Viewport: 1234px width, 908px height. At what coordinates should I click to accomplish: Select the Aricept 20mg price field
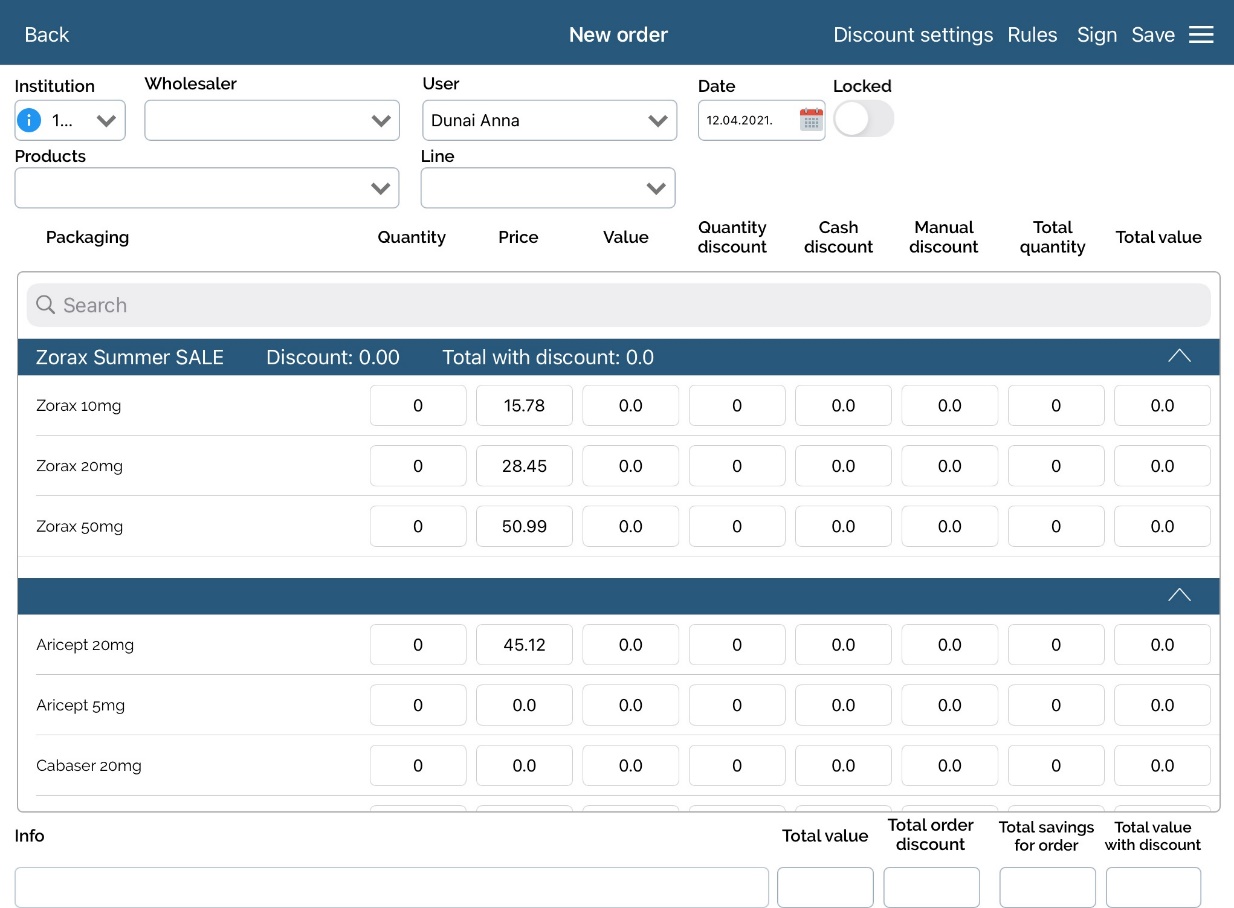tap(524, 645)
